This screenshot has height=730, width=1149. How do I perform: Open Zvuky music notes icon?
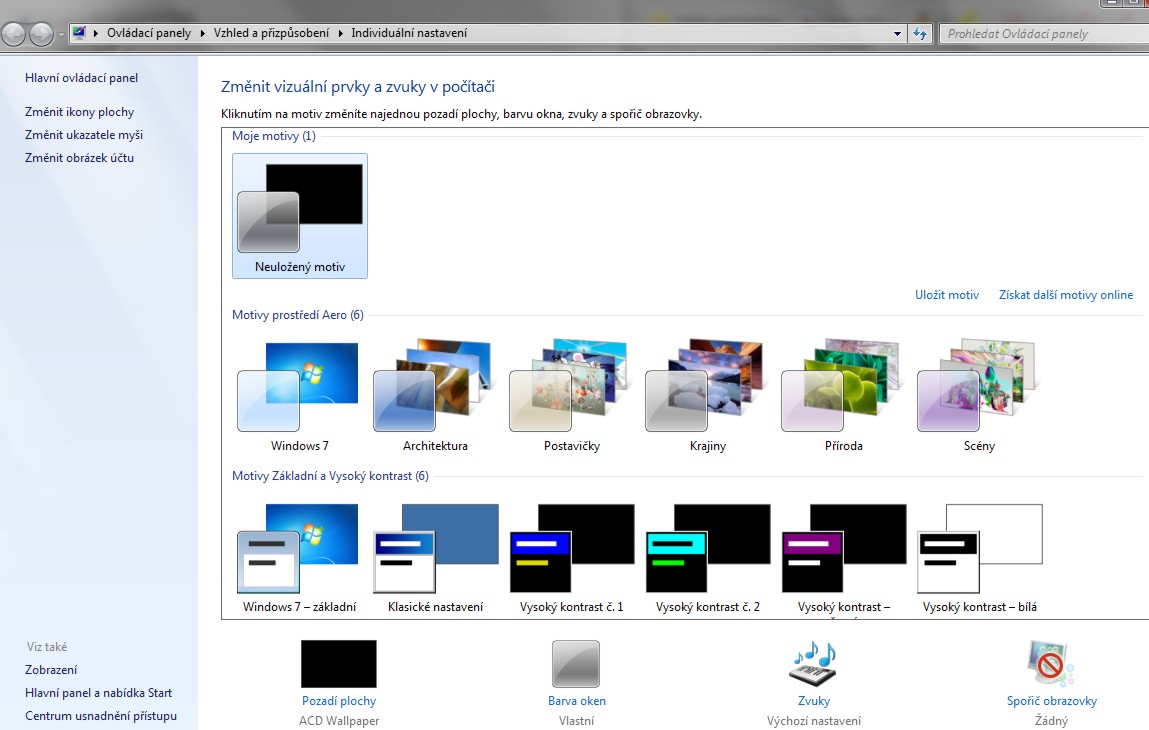point(813,664)
